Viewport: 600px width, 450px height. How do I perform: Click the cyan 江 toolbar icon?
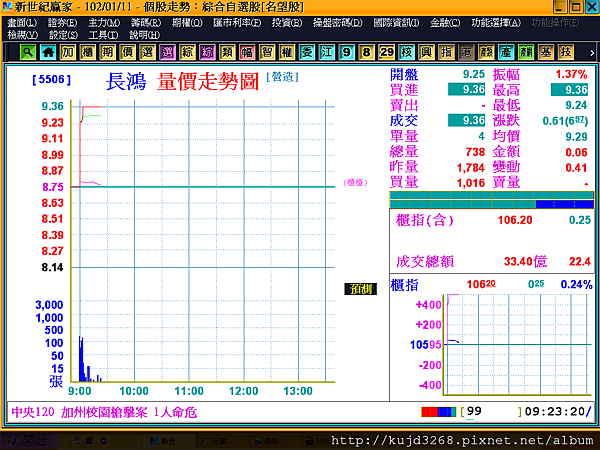(x=327, y=52)
